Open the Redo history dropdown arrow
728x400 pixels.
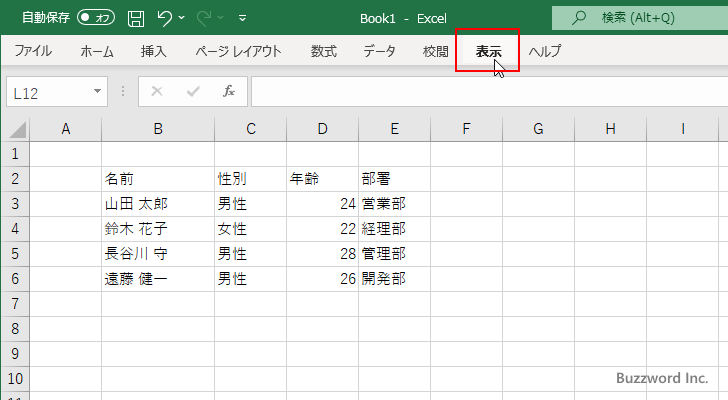[x=221, y=18]
